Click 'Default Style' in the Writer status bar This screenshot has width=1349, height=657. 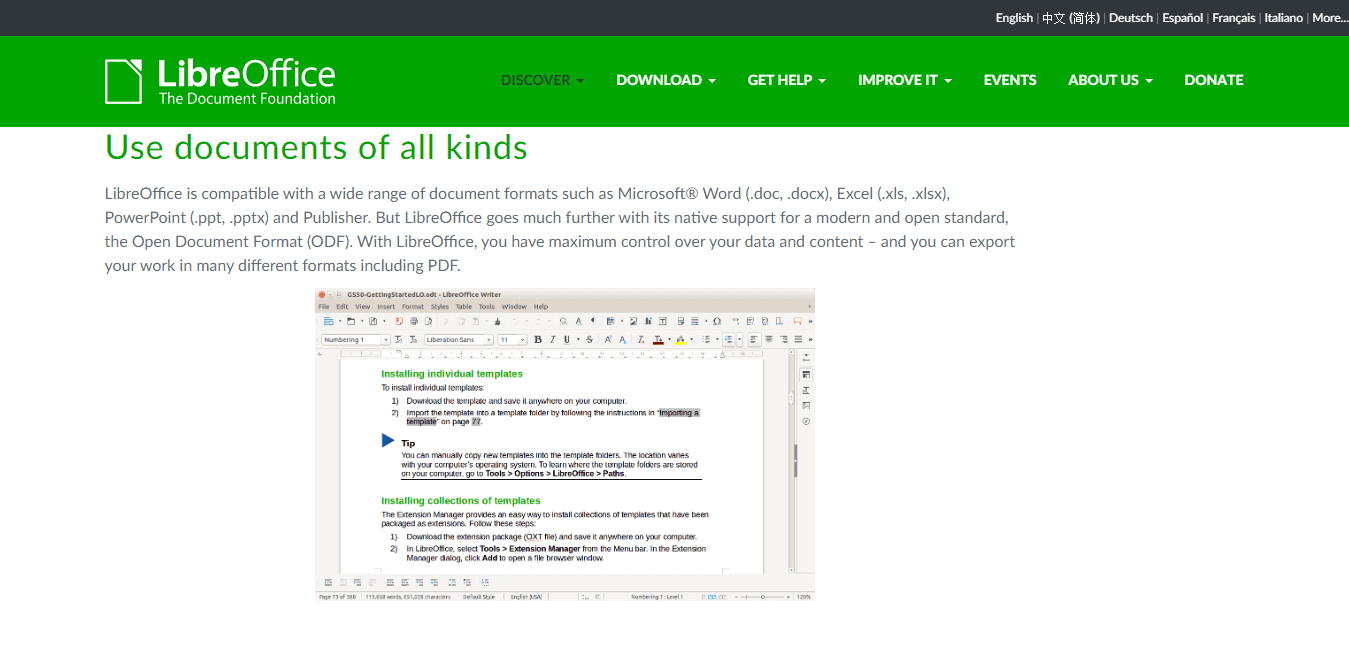479,596
